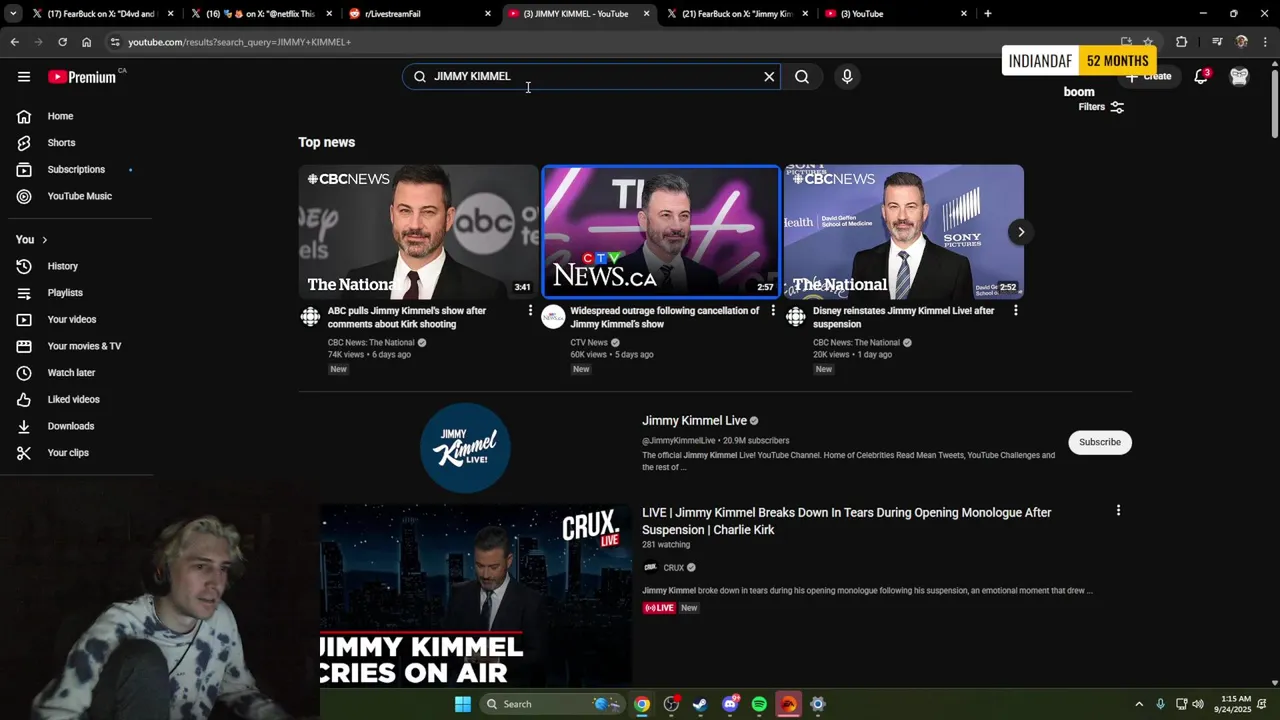Click inside the JIMMY KIMMEL search field
Screen dimensions: 1280x720
tap(590, 76)
